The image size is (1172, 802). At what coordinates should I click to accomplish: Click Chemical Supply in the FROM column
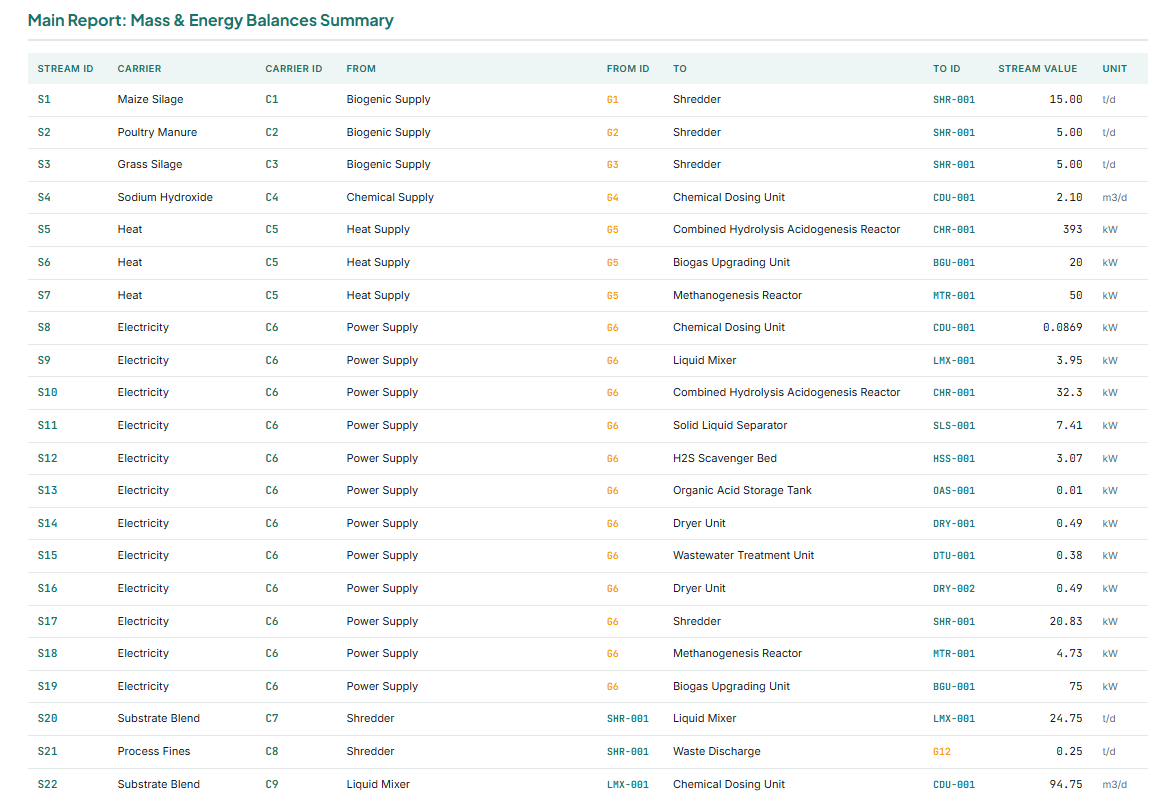point(390,197)
